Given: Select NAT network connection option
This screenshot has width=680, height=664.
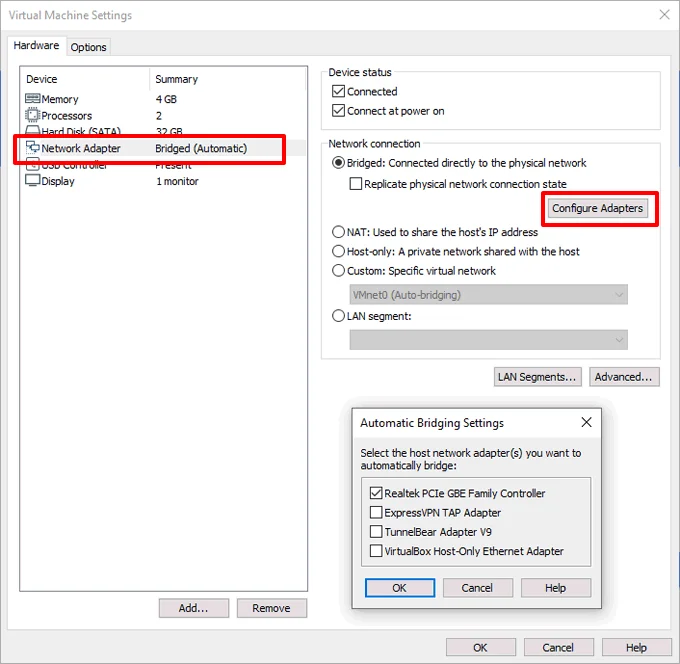Looking at the screenshot, I should pos(338,232).
